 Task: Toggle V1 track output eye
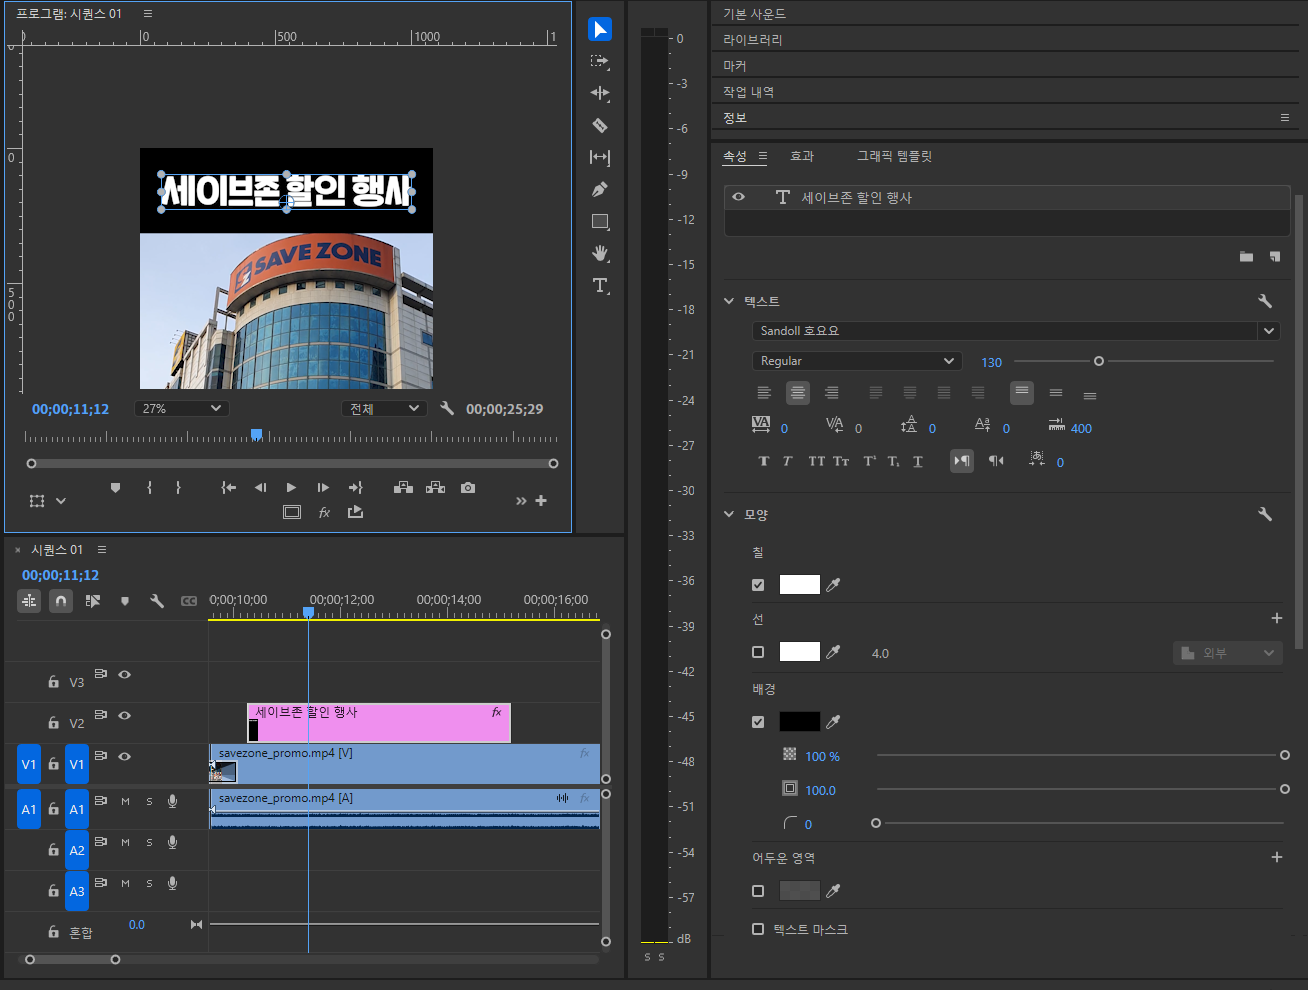[125, 757]
